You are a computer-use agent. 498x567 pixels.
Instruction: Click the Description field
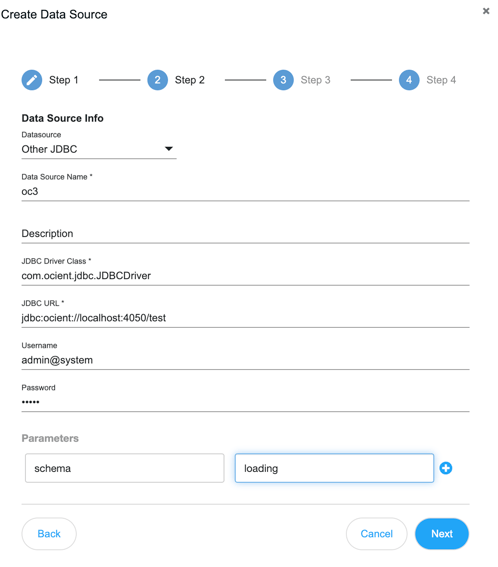tap(245, 234)
